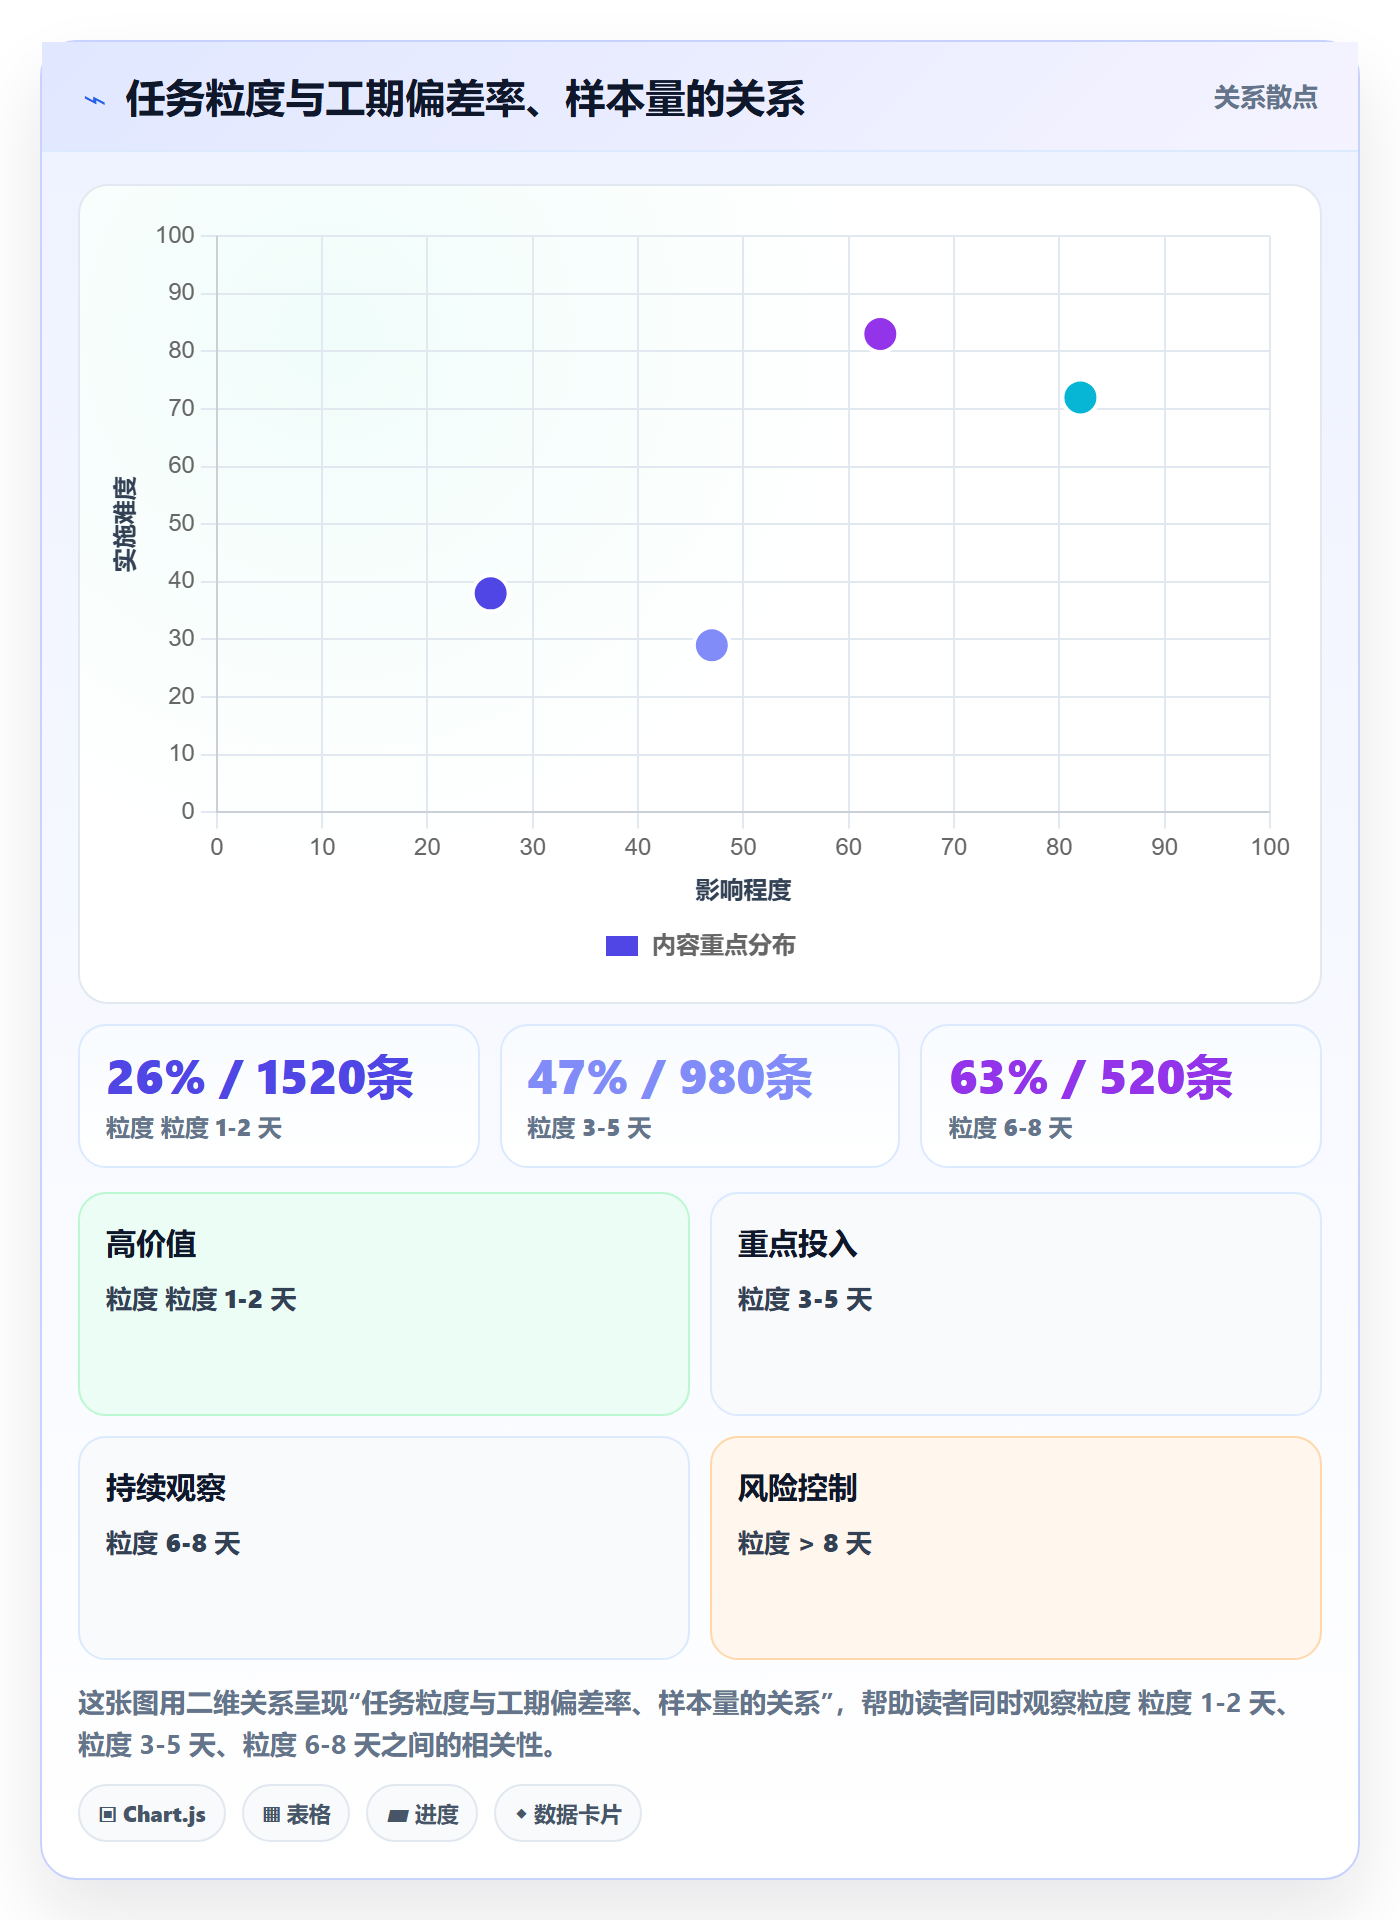This screenshot has height=1920, width=1400.
Task: Click the 影响程度 x-axis title
Action: tap(743, 890)
